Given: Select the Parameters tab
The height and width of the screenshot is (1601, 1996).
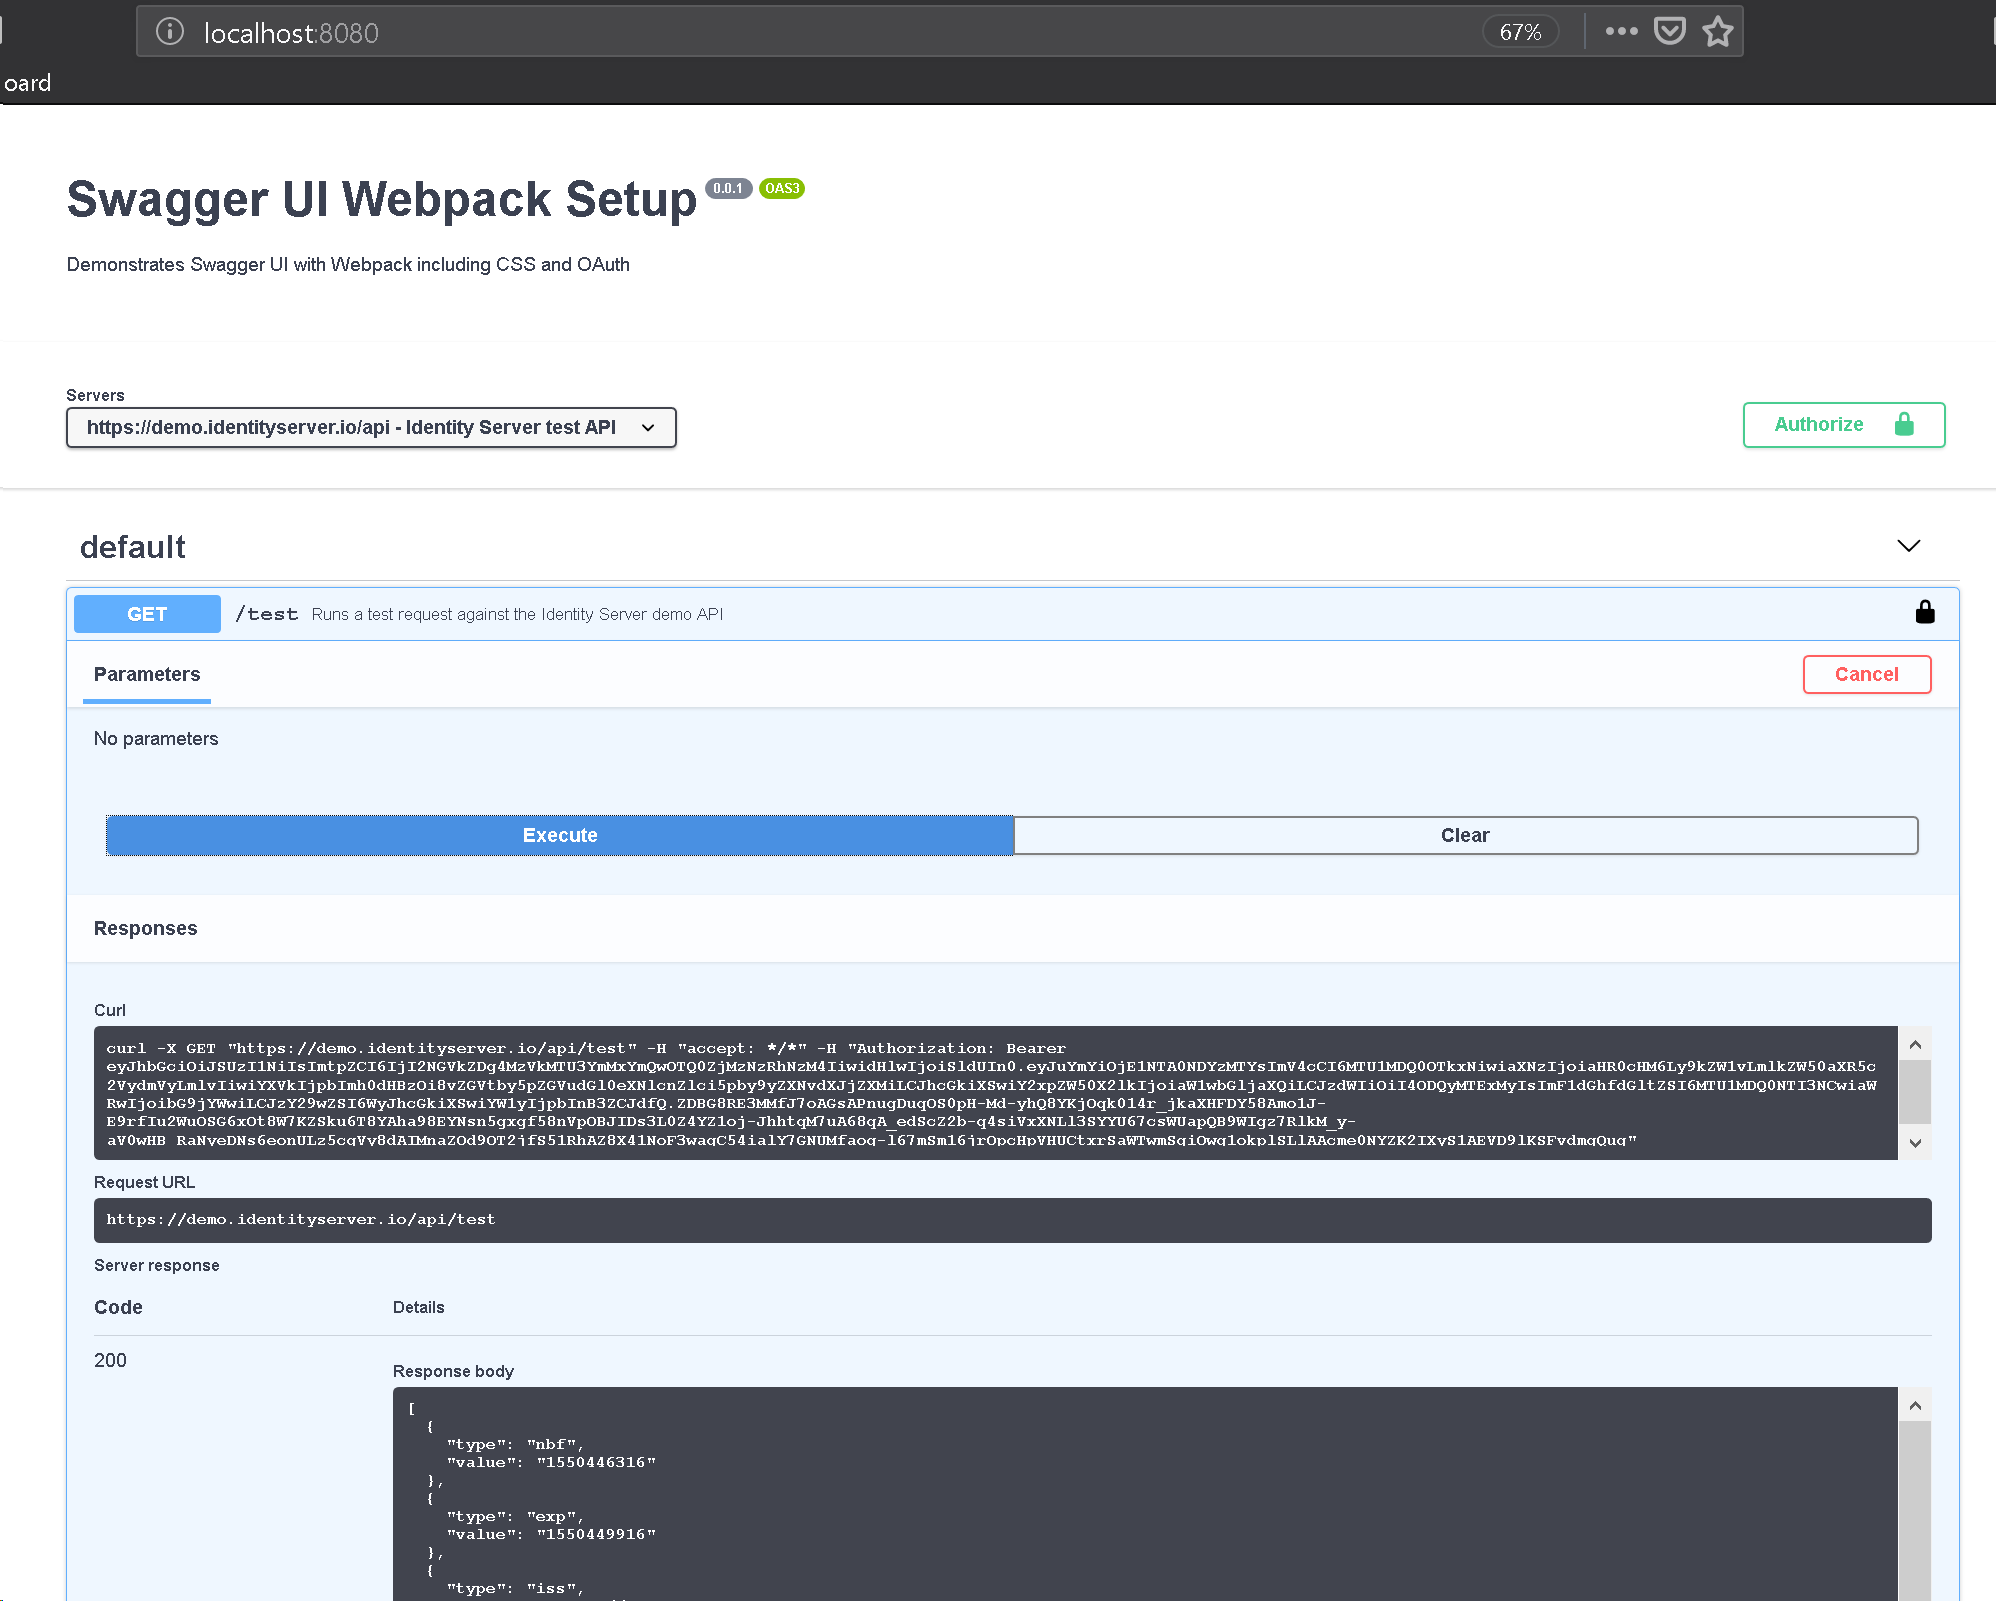Looking at the screenshot, I should point(147,675).
